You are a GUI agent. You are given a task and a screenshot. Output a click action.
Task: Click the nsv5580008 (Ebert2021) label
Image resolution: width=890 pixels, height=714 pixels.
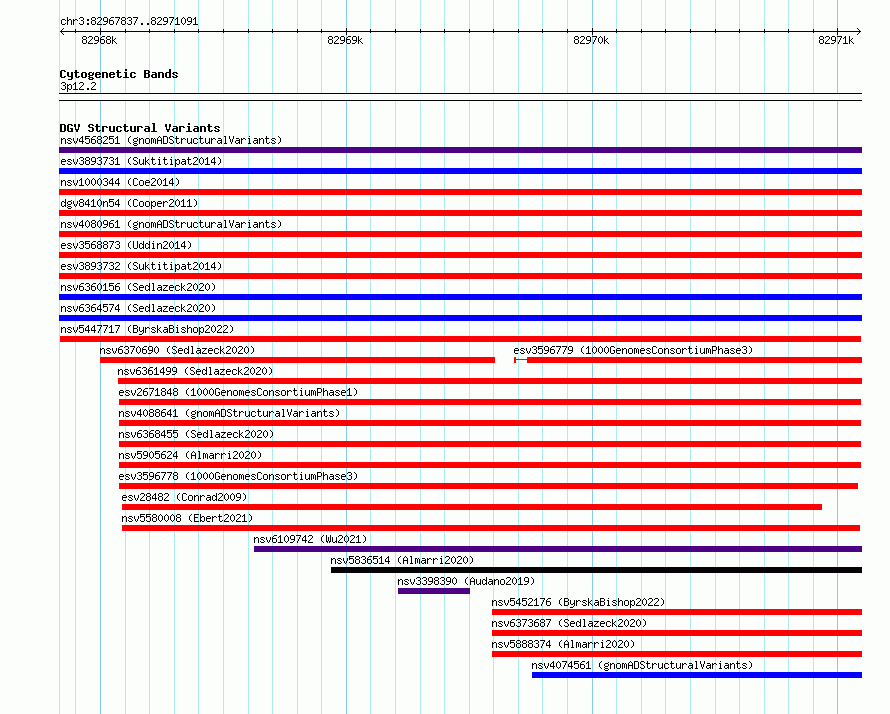point(187,518)
